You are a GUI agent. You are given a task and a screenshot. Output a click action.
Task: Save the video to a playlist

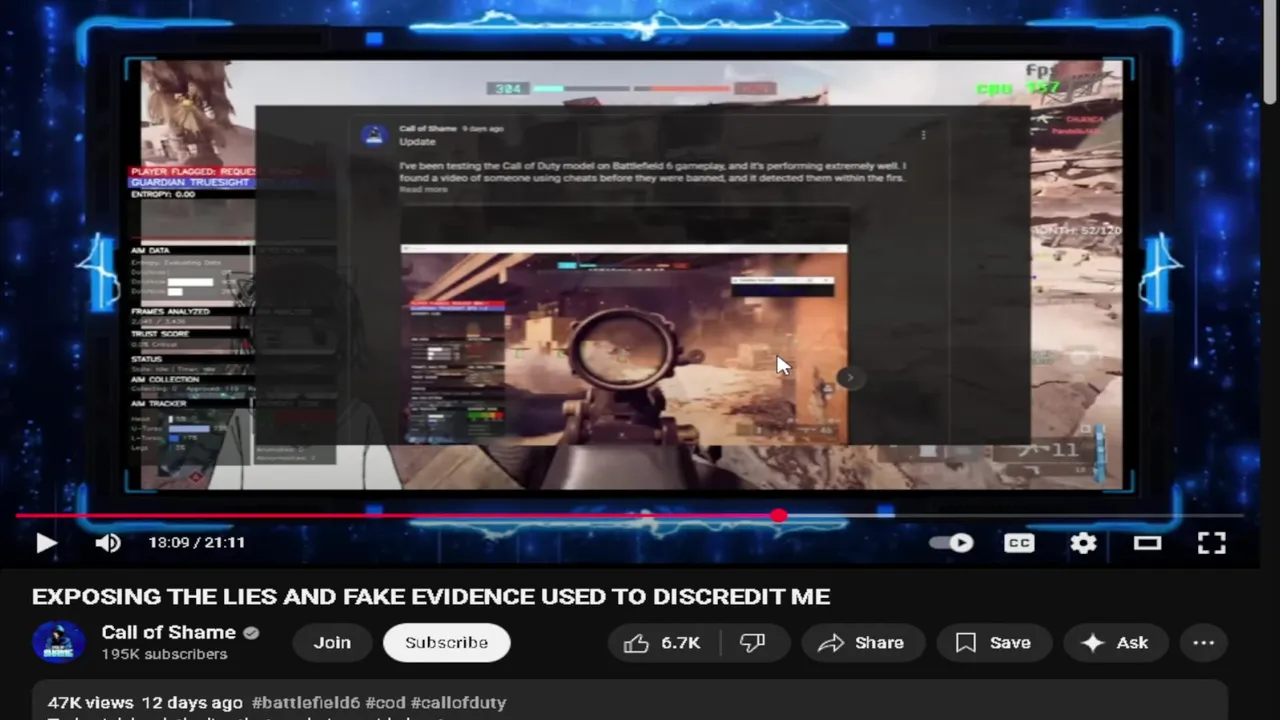pos(994,643)
